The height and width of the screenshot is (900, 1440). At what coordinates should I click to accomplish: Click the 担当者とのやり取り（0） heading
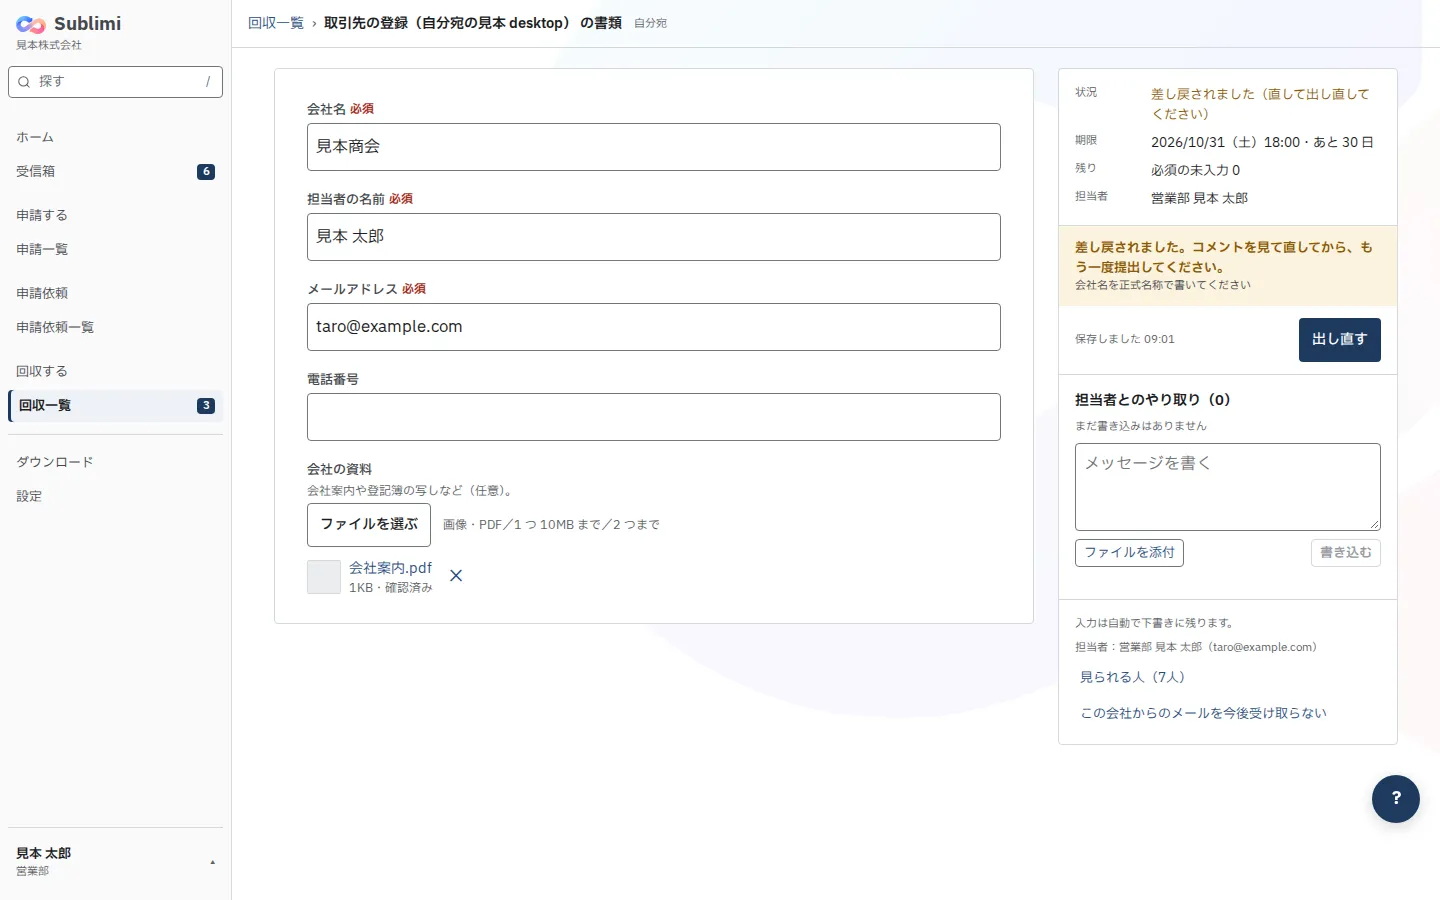1153,400
